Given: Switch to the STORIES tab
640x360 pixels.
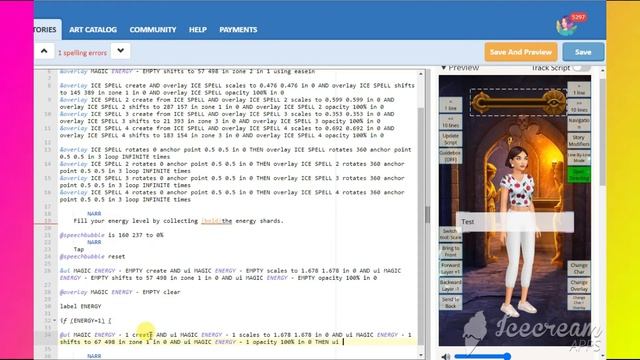Looking at the screenshot, I should tap(48, 29).
